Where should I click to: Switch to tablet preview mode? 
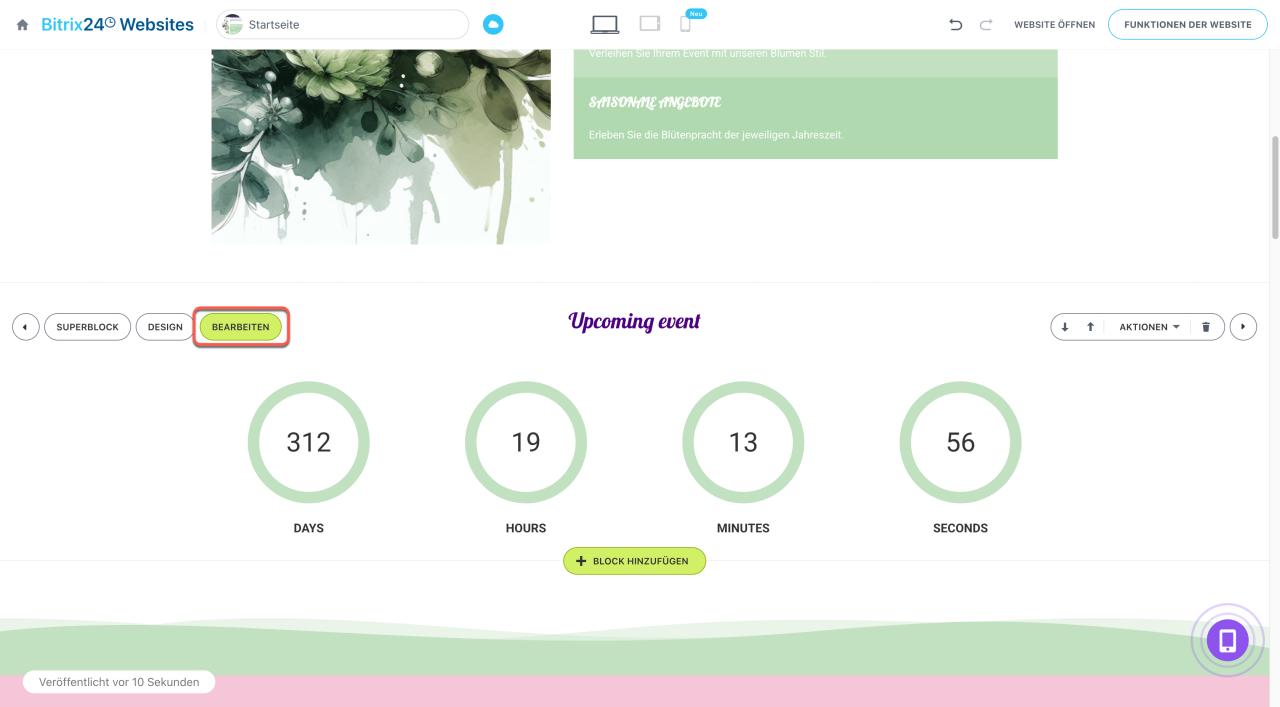650,24
